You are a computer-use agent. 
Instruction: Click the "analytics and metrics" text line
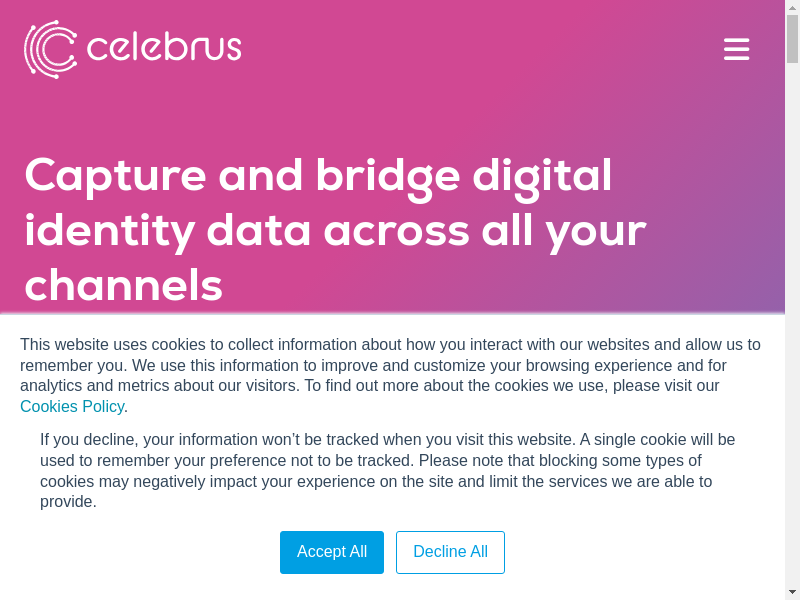120,386
